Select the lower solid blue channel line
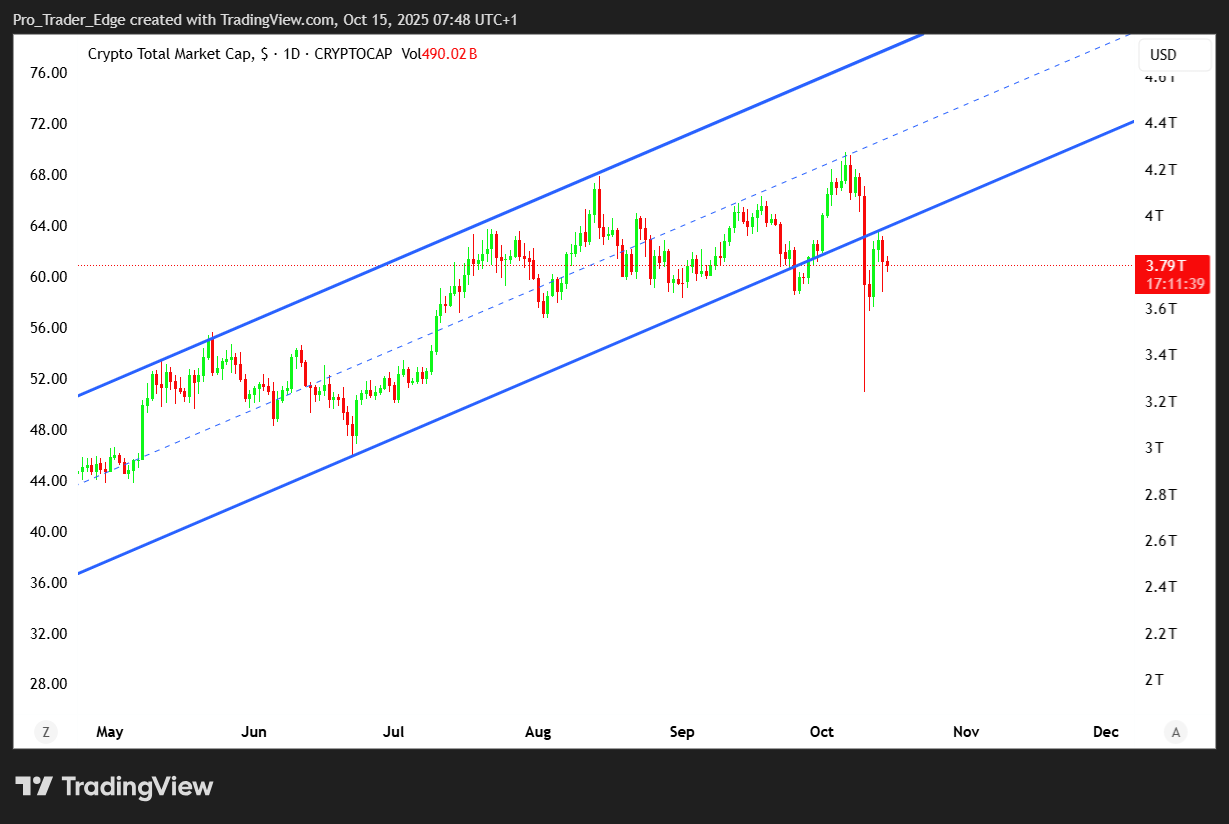This screenshot has width=1229, height=824. (500, 391)
